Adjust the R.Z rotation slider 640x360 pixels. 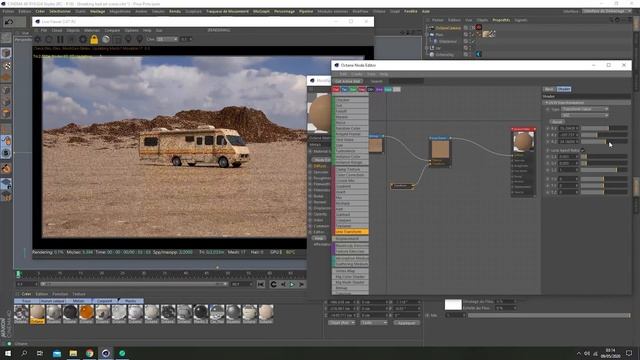604,141
